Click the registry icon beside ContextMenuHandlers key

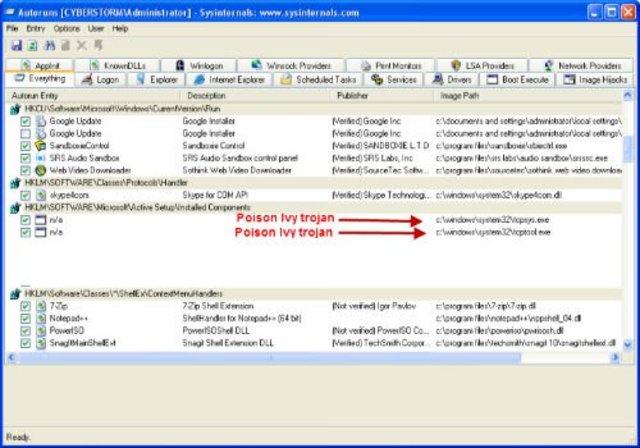pos(16,294)
